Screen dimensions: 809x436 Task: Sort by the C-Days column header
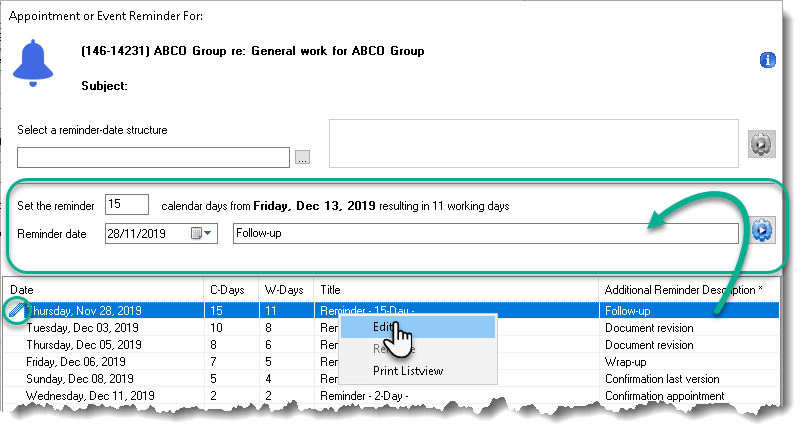point(231,290)
